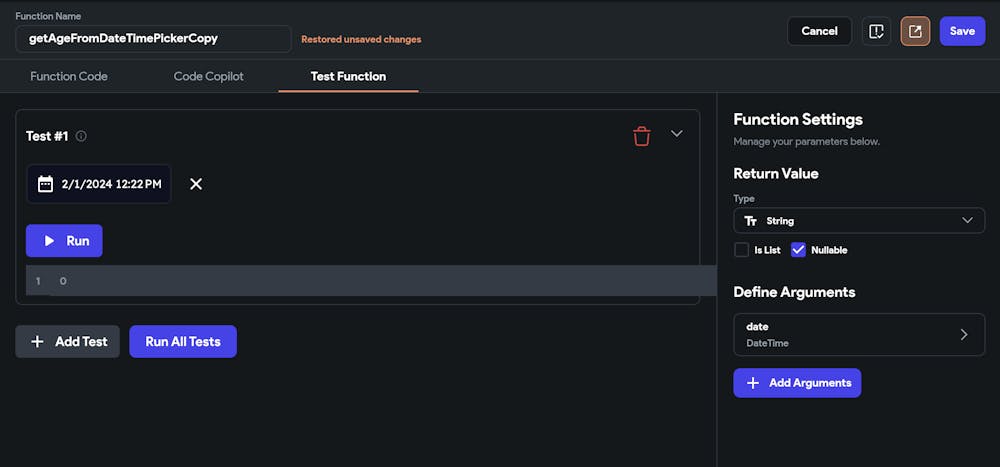Screen dimensions: 1000x467
Task: Collapse the Test #1 panel chevron
Action: pyautogui.click(x=677, y=134)
